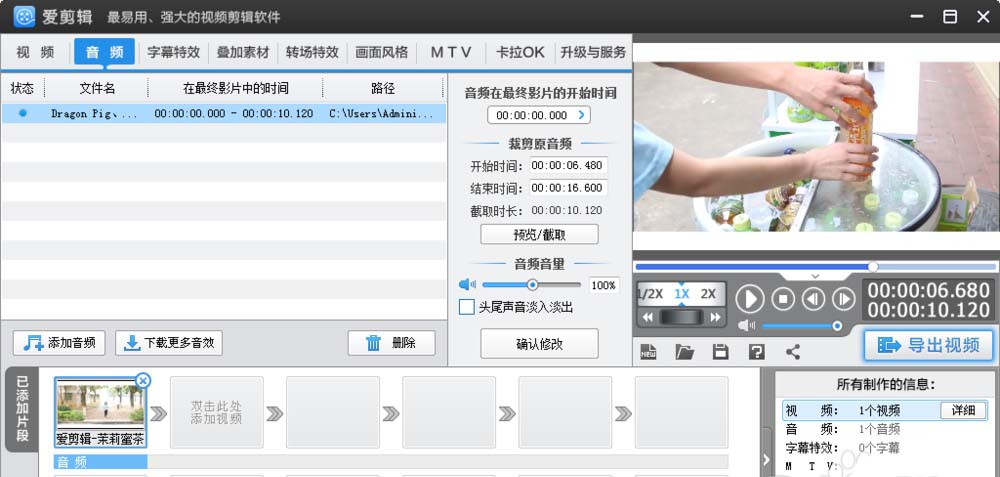
Task: Click the 详细 button for 视频 info
Action: click(963, 410)
